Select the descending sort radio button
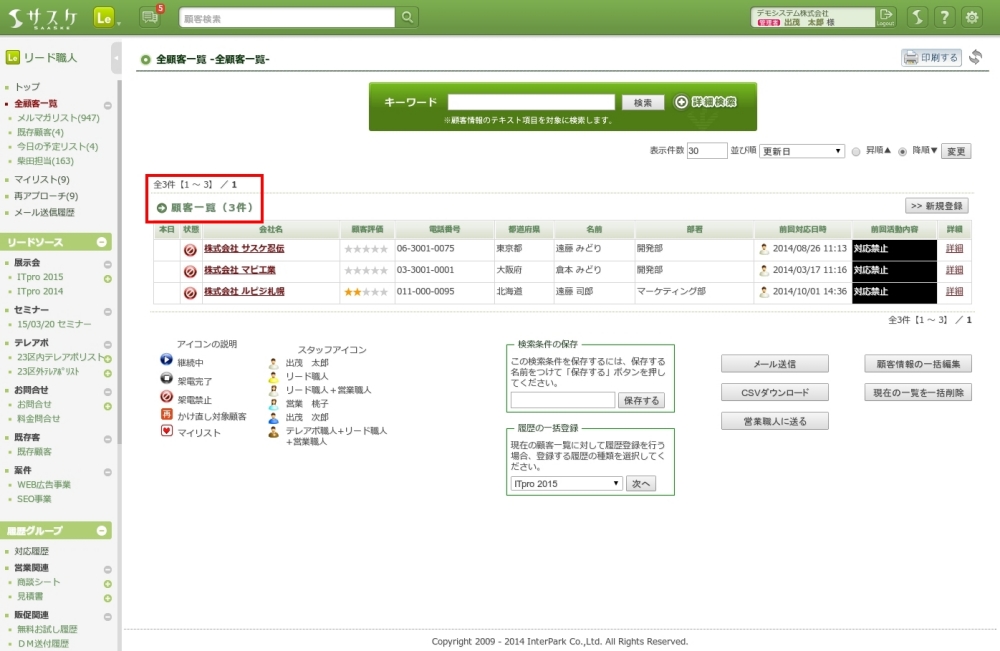This screenshot has height=651, width=1000. click(x=903, y=152)
